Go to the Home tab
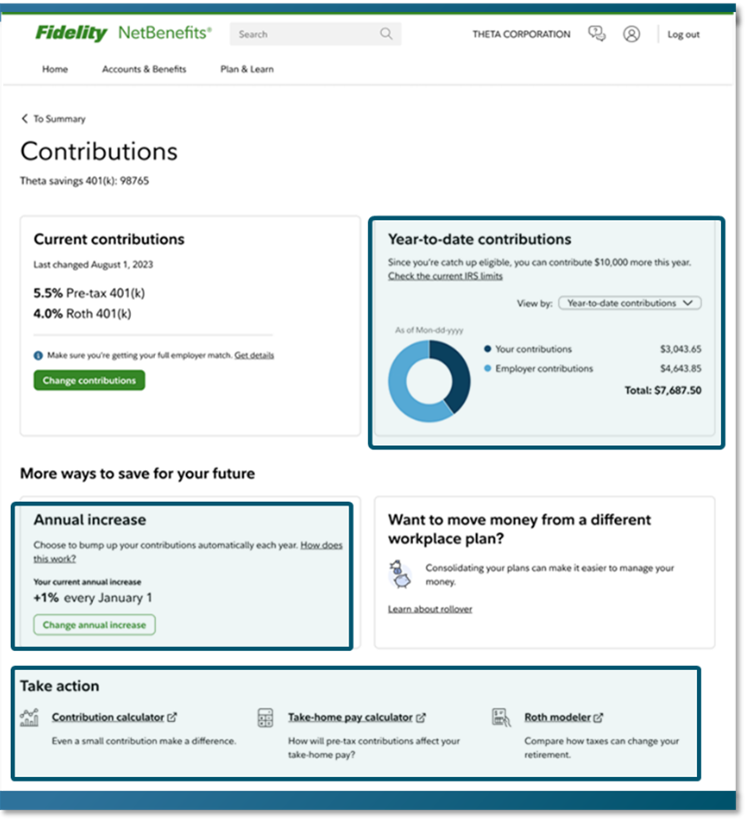The image size is (747, 821). coord(55,69)
